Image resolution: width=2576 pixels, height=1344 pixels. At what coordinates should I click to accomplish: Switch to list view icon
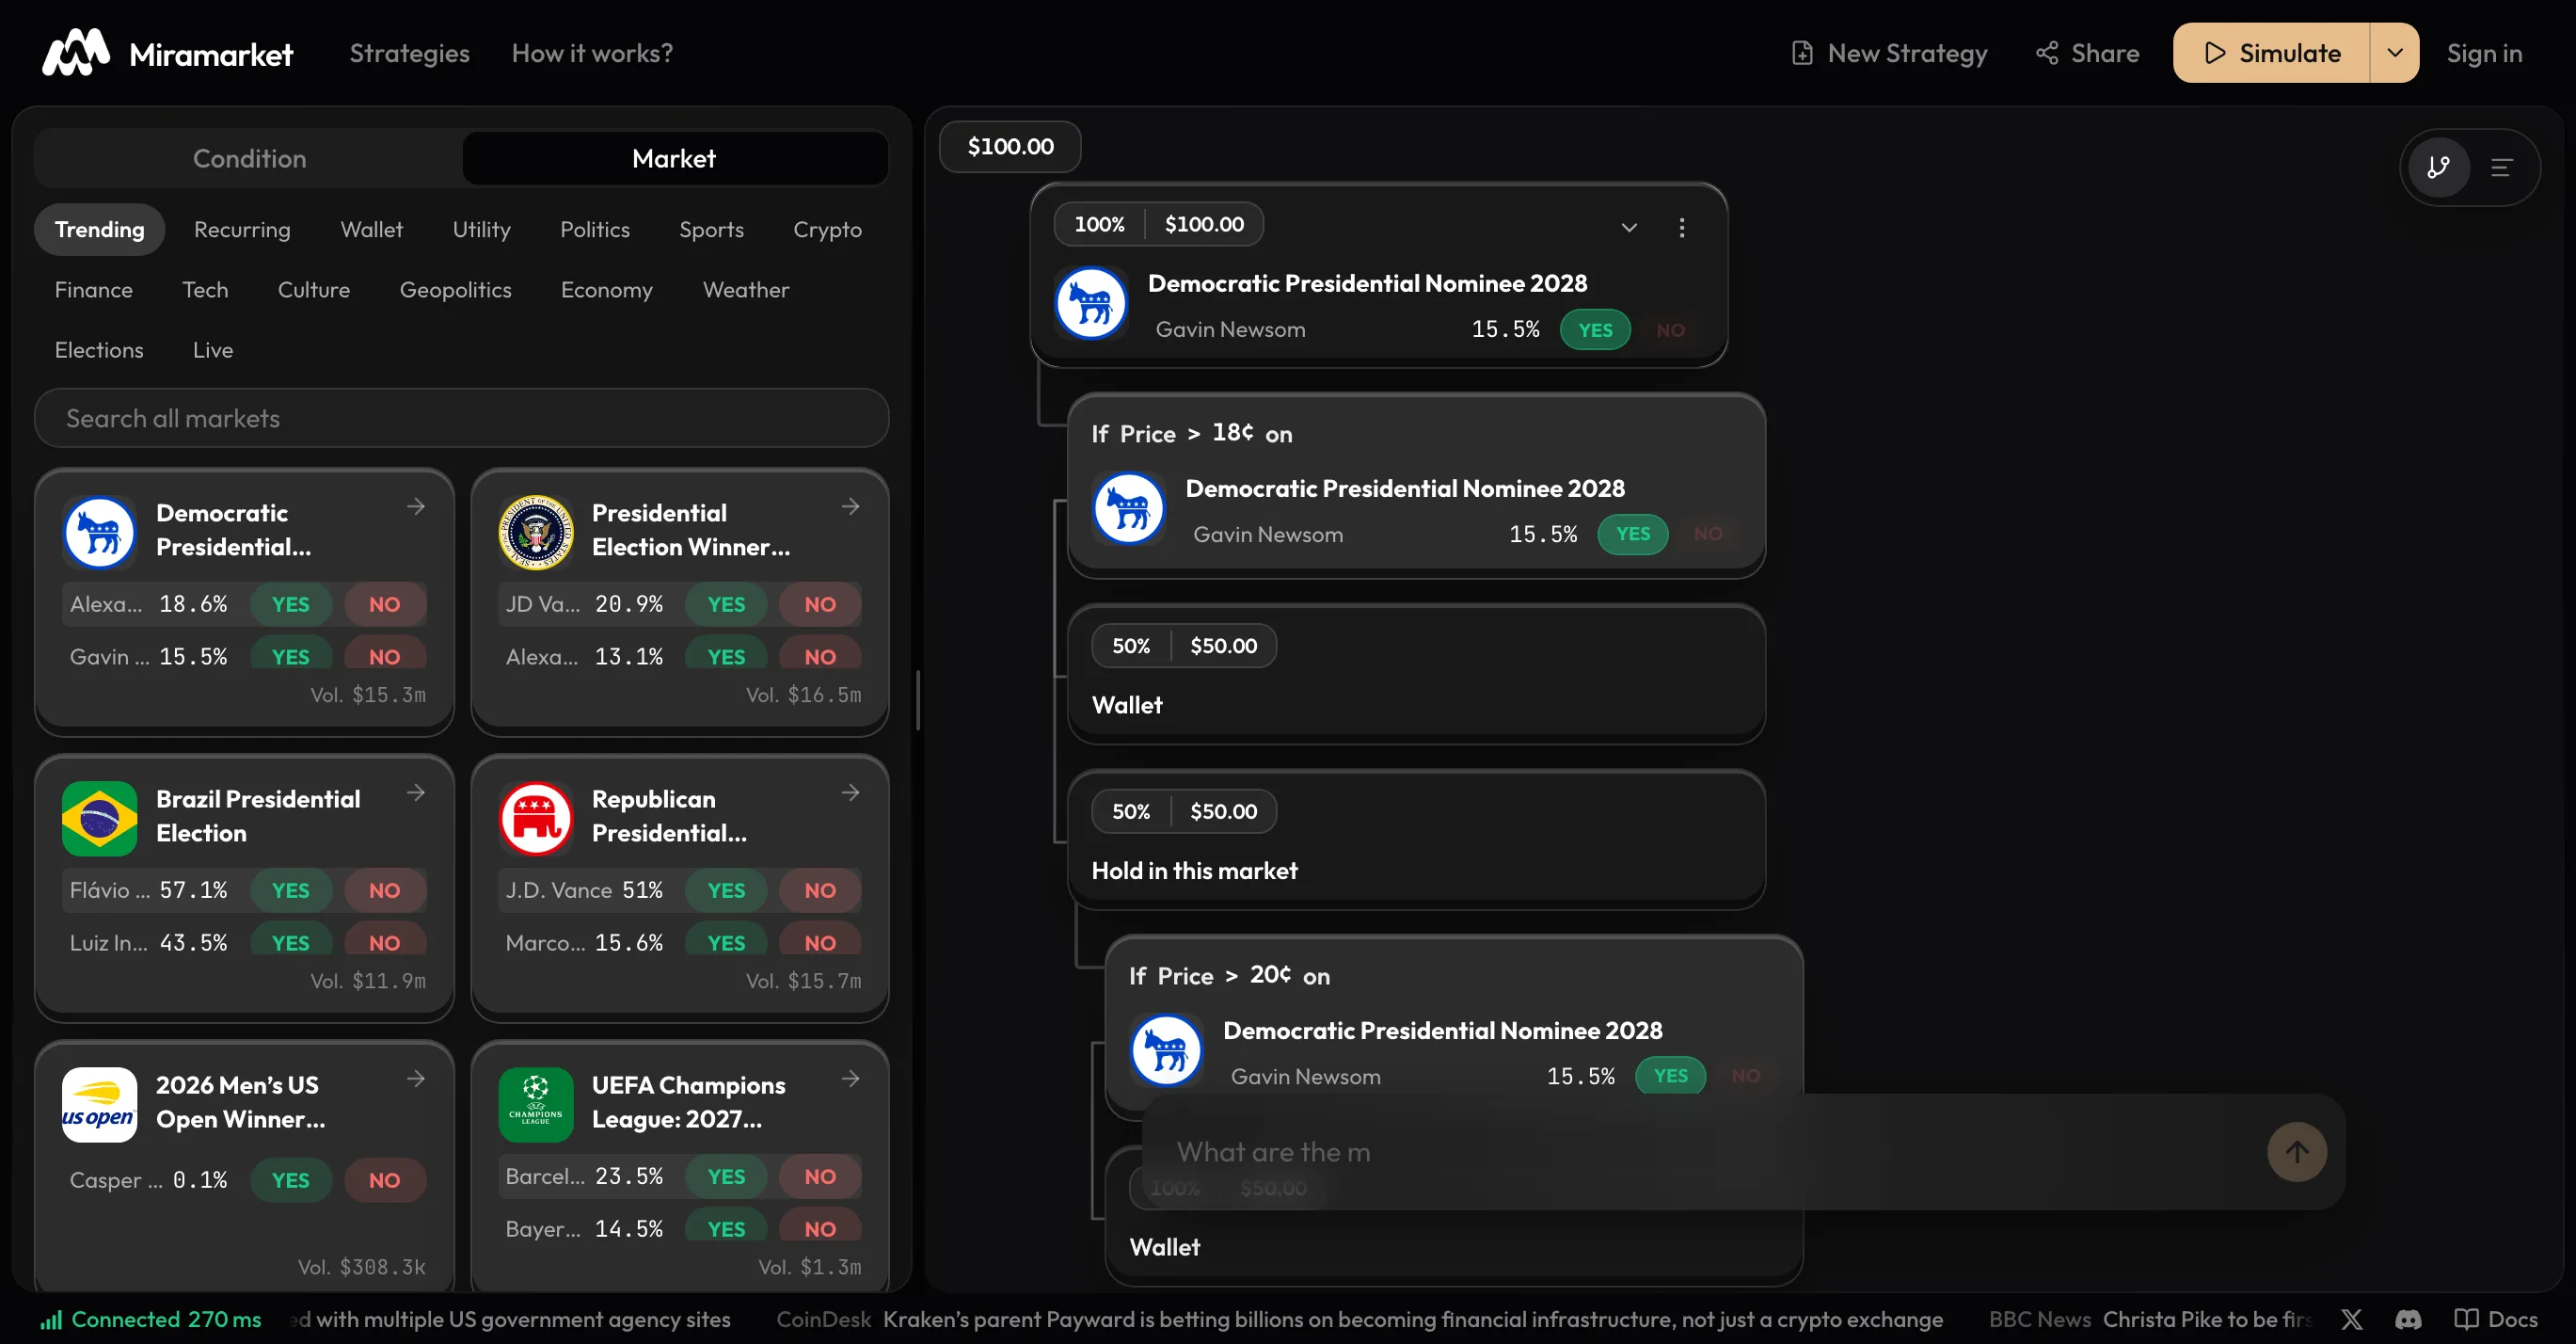point(2501,167)
